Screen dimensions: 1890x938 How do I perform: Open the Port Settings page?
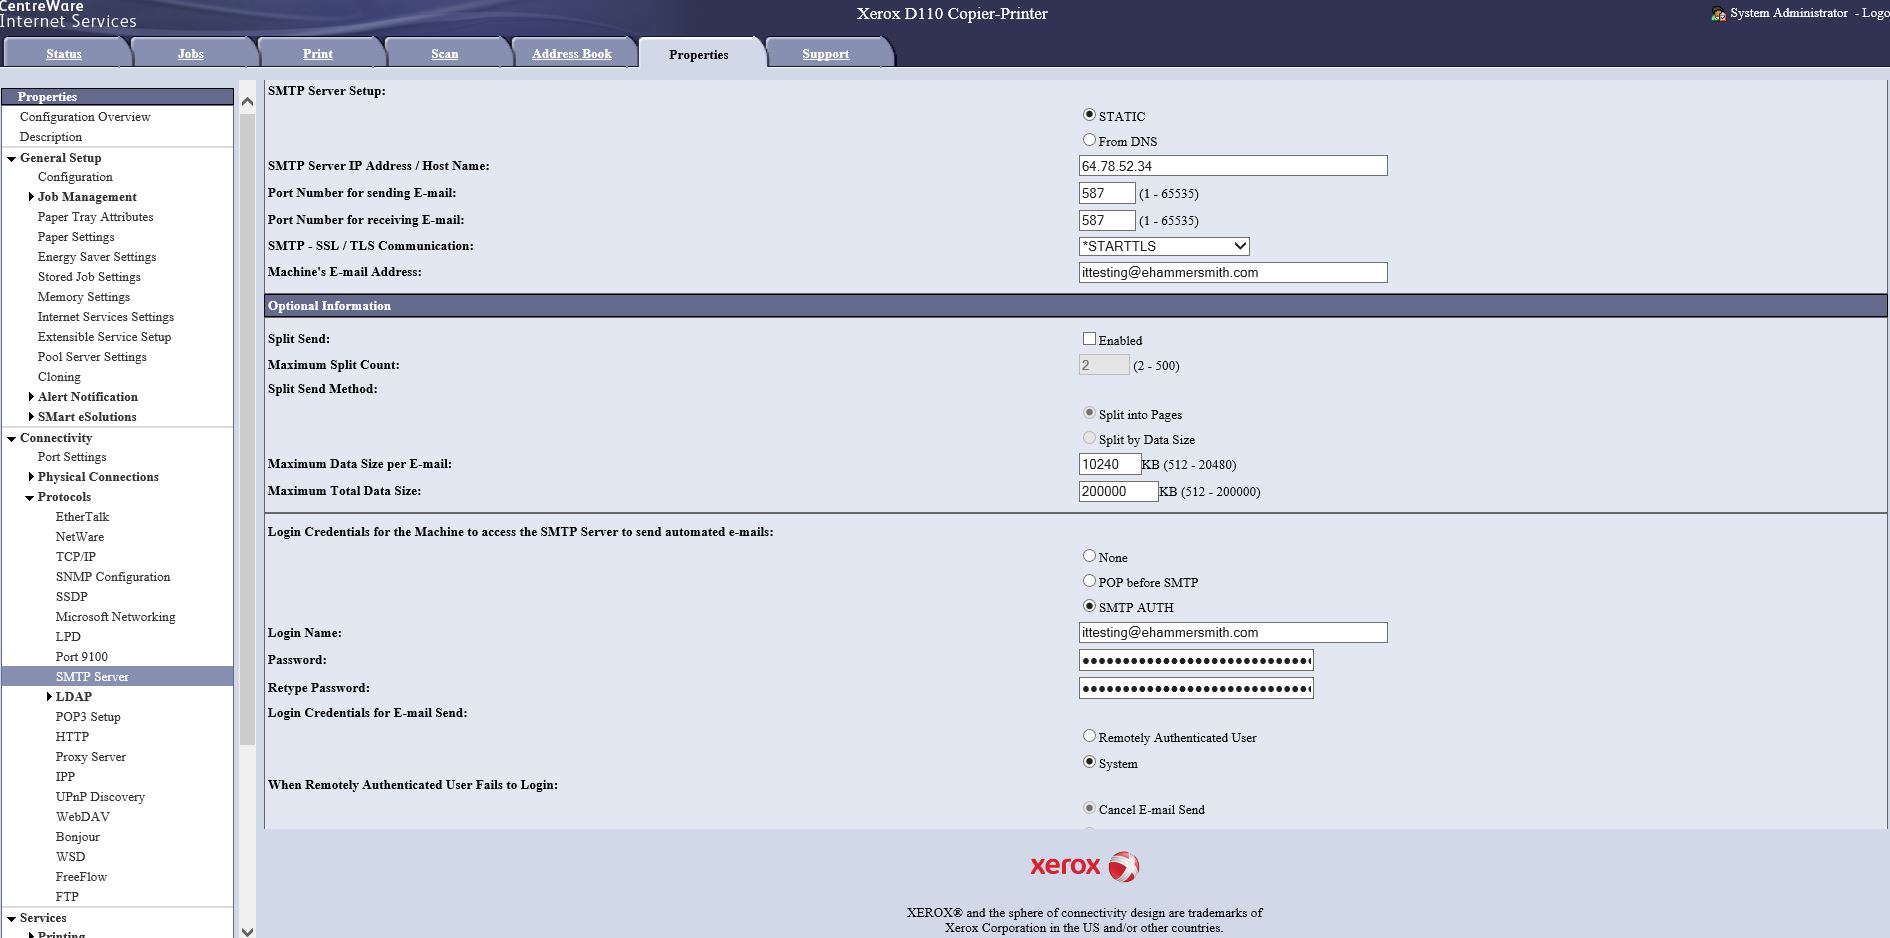tap(72, 457)
